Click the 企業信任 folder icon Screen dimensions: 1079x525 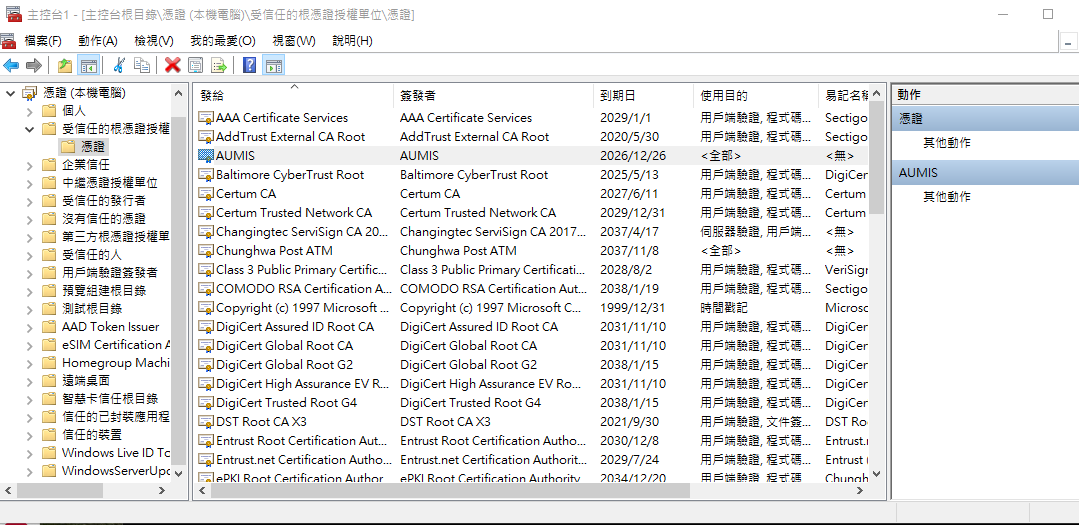pos(48,164)
